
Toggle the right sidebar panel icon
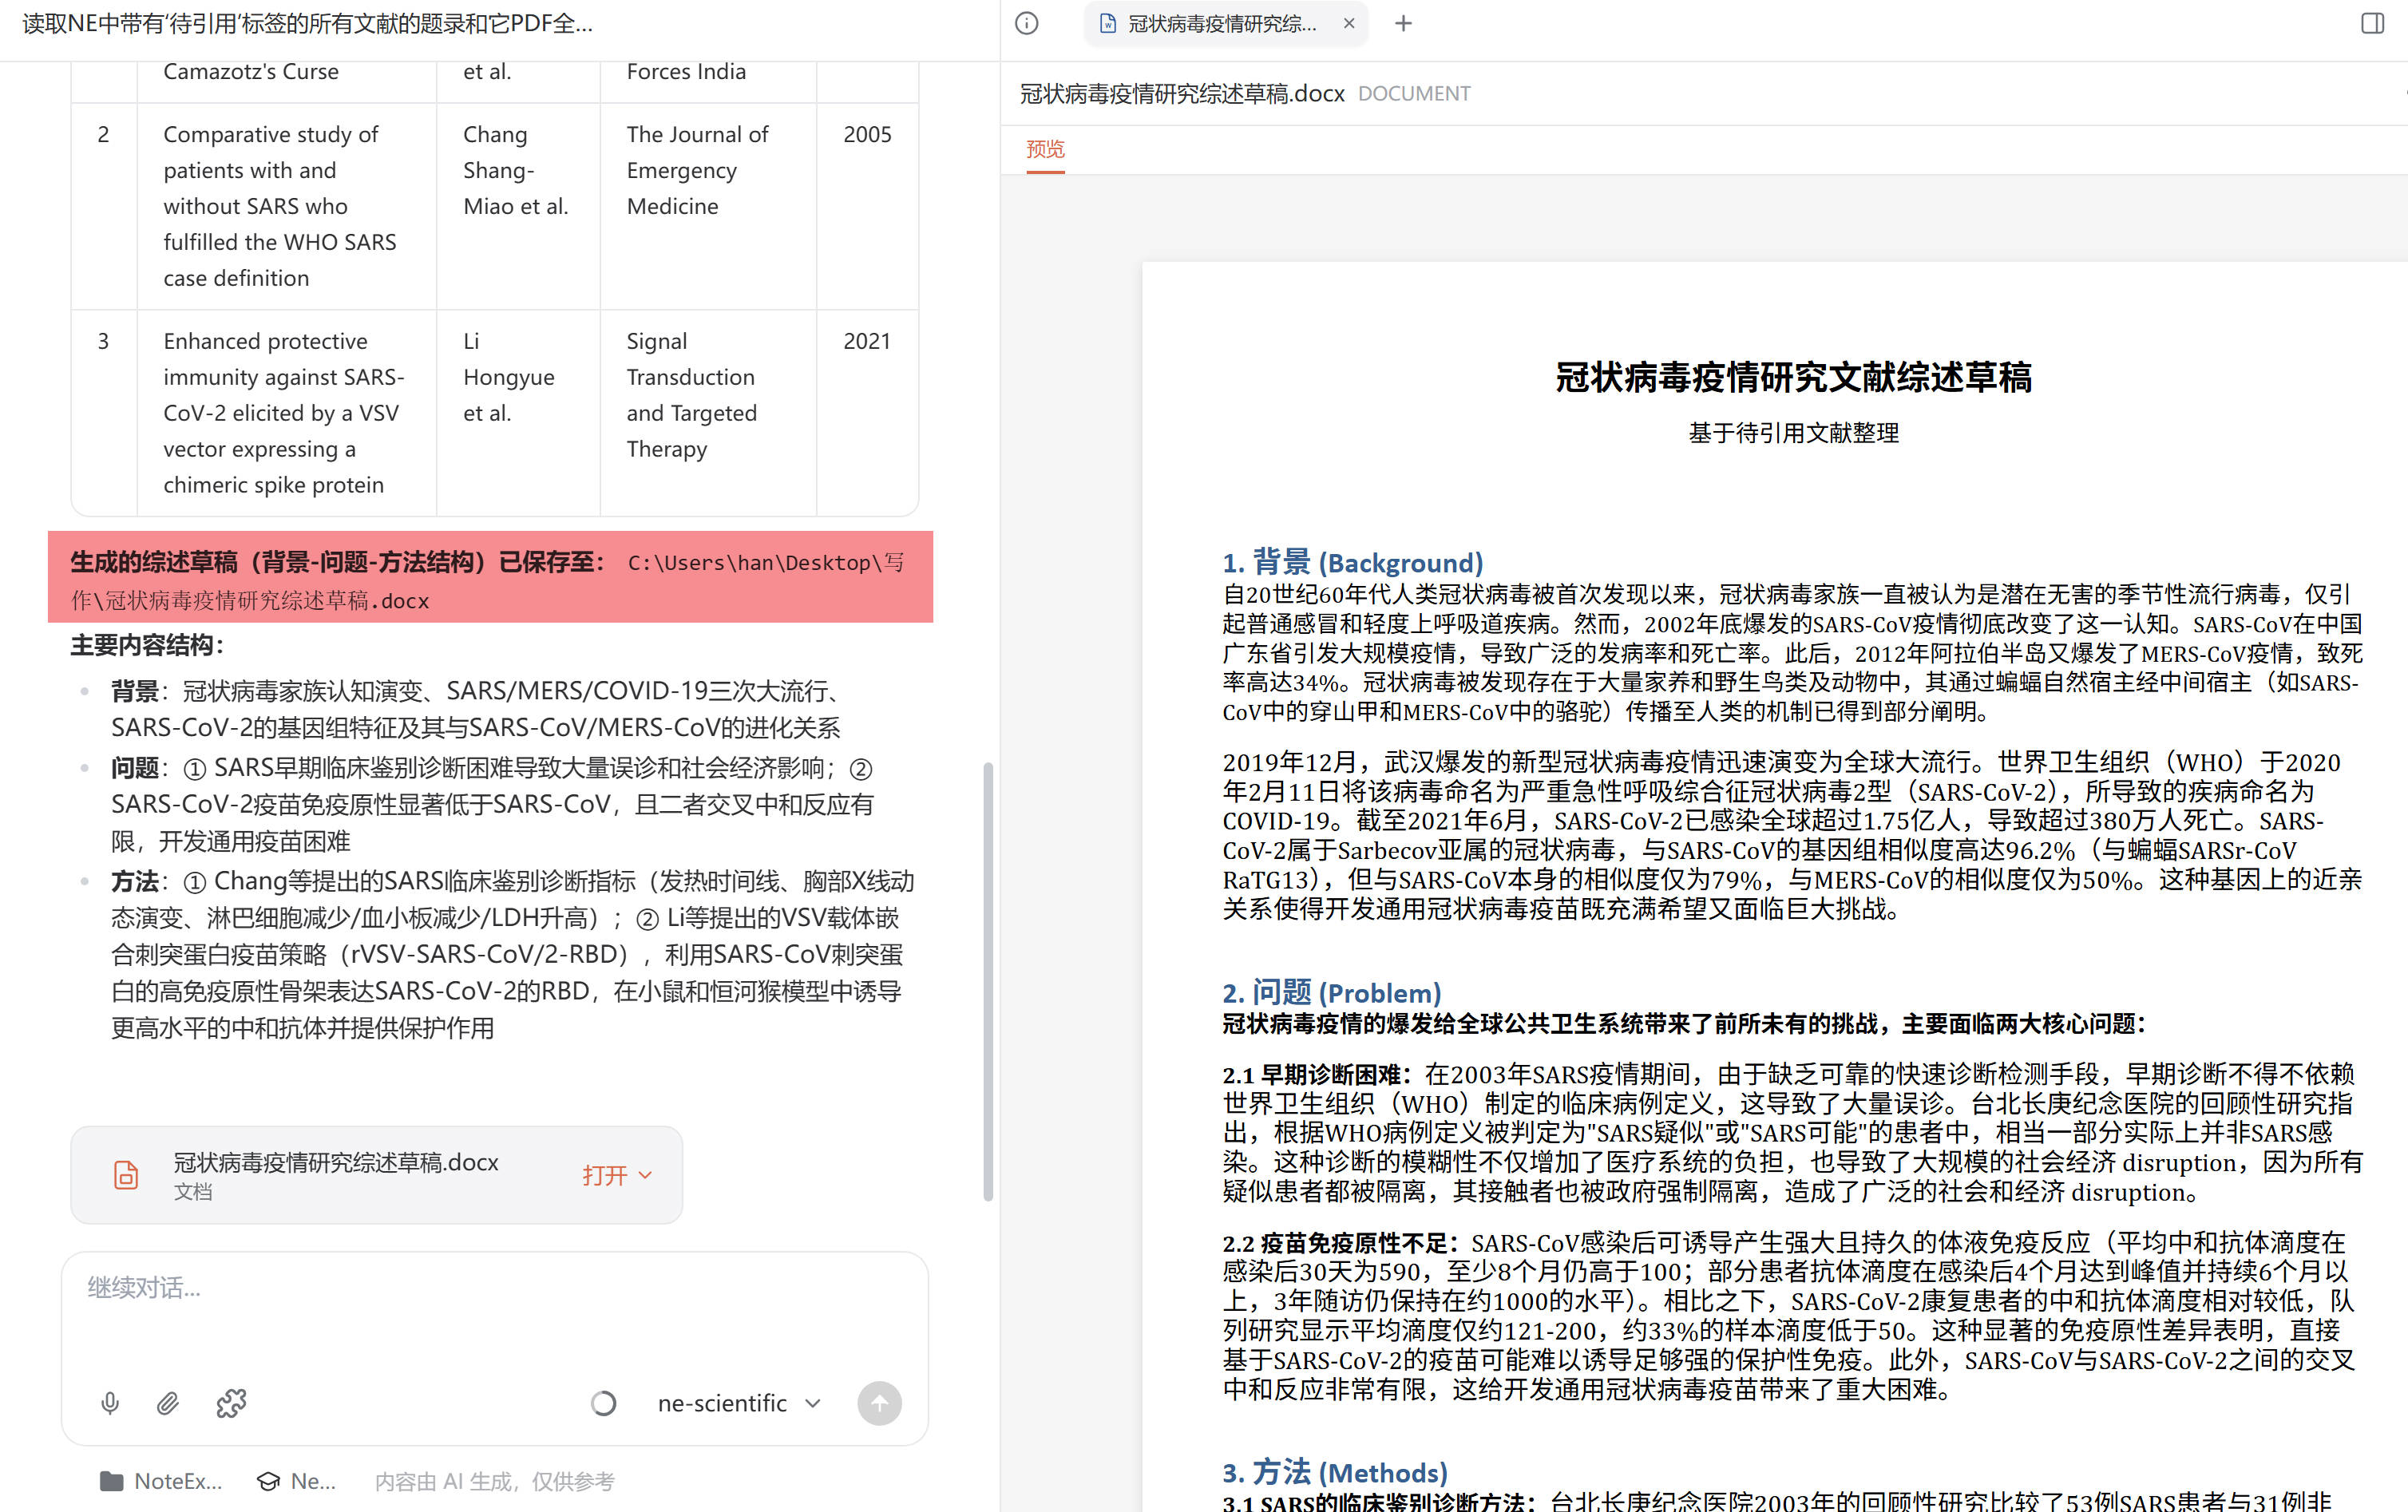pos(2372,23)
